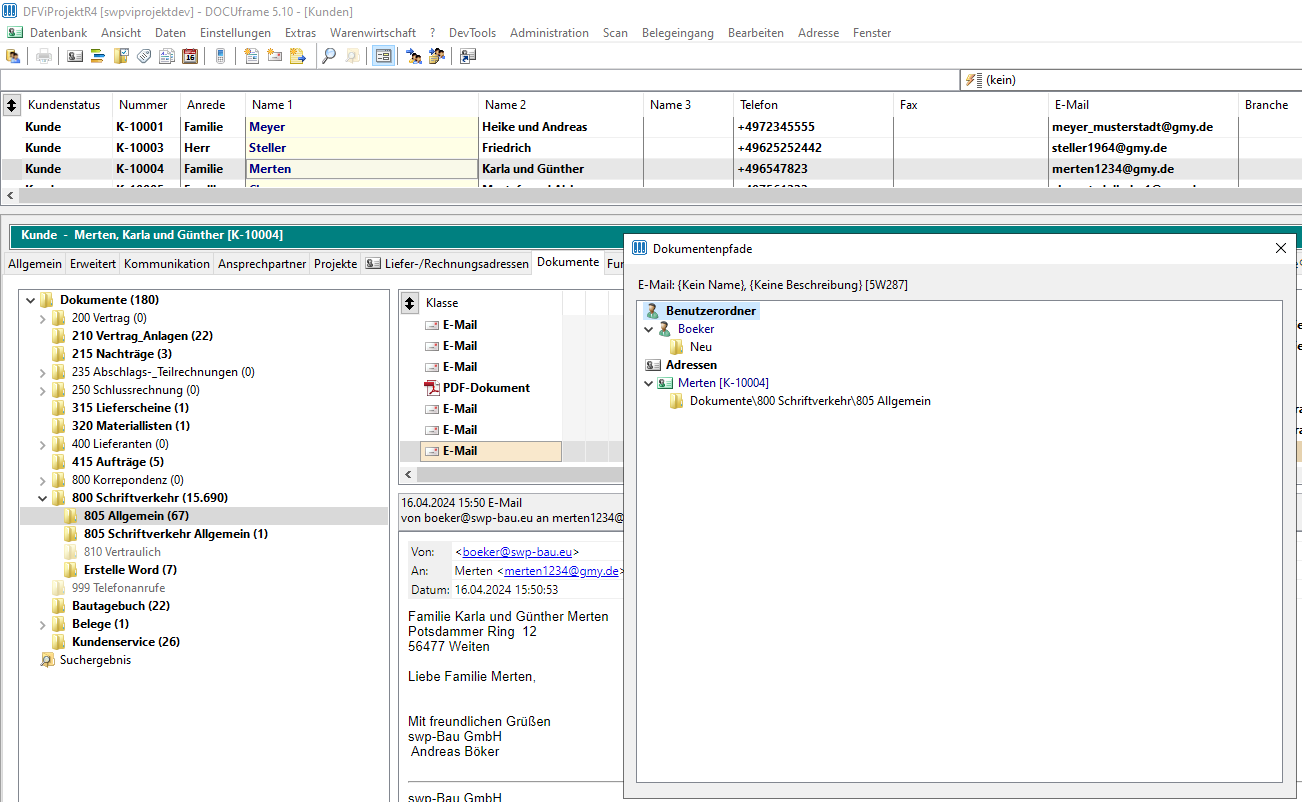Click the new note with arrow icon
Image resolution: width=1302 pixels, height=802 pixels.
[297, 56]
